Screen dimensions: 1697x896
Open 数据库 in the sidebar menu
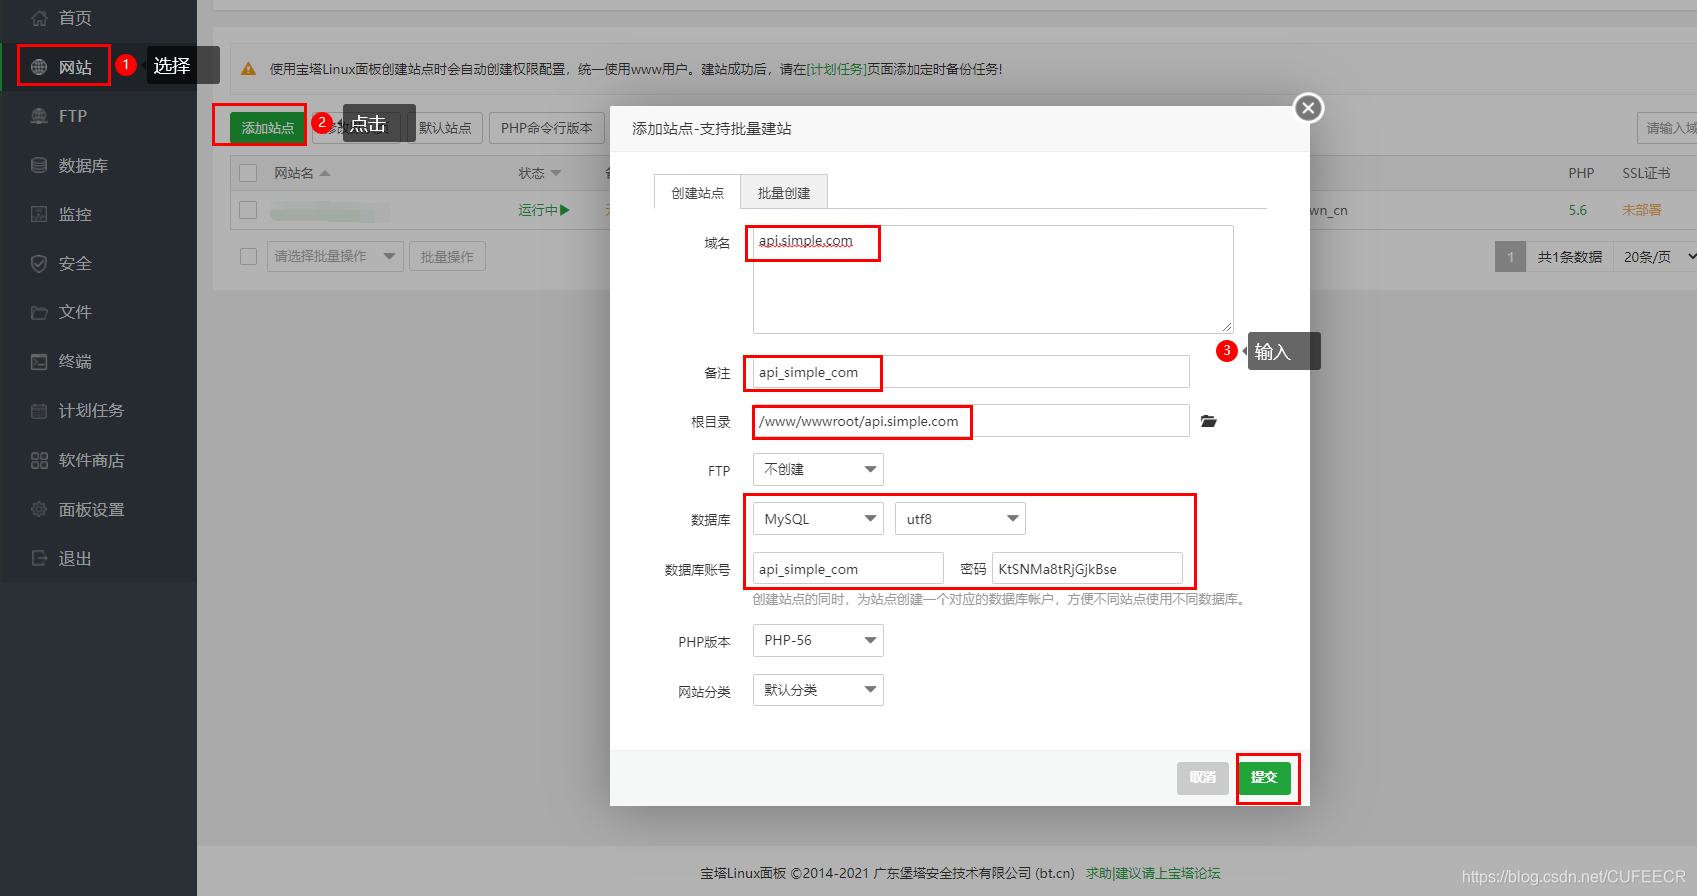tap(83, 165)
